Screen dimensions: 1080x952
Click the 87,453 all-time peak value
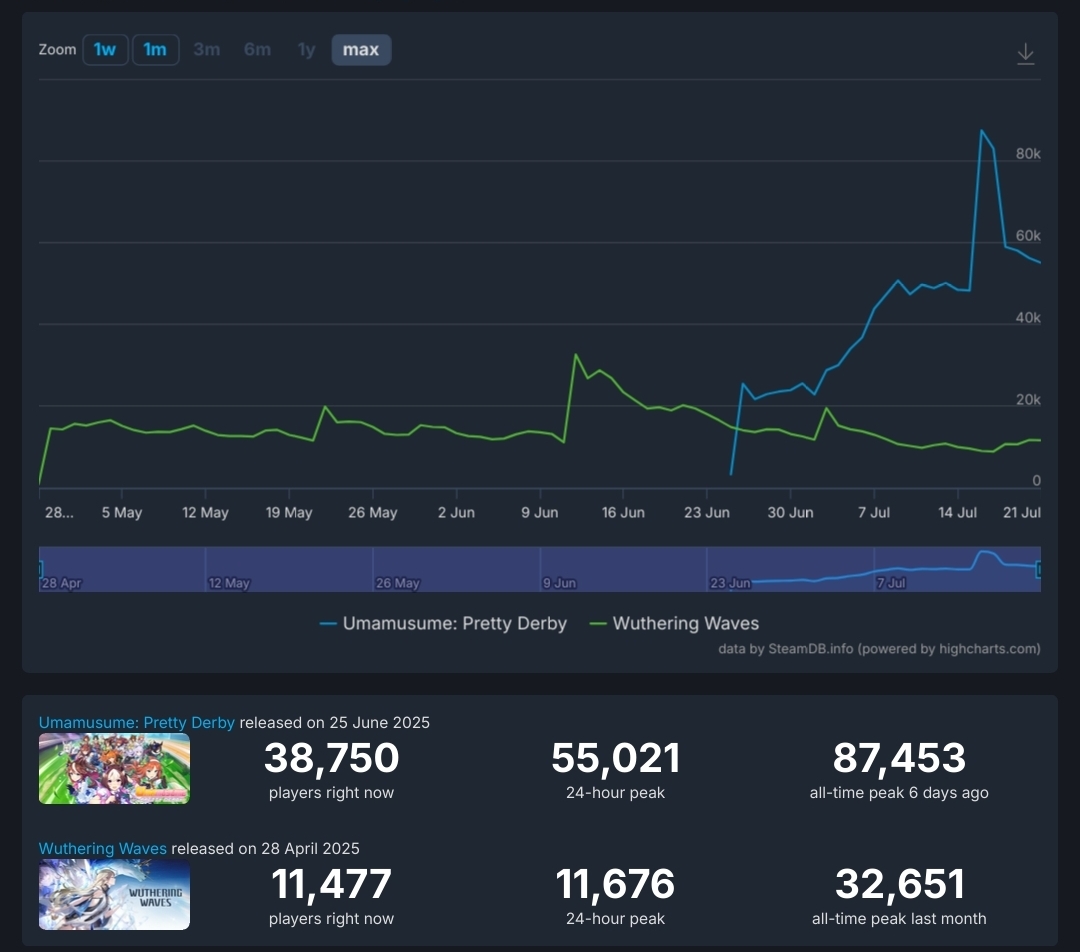(899, 758)
